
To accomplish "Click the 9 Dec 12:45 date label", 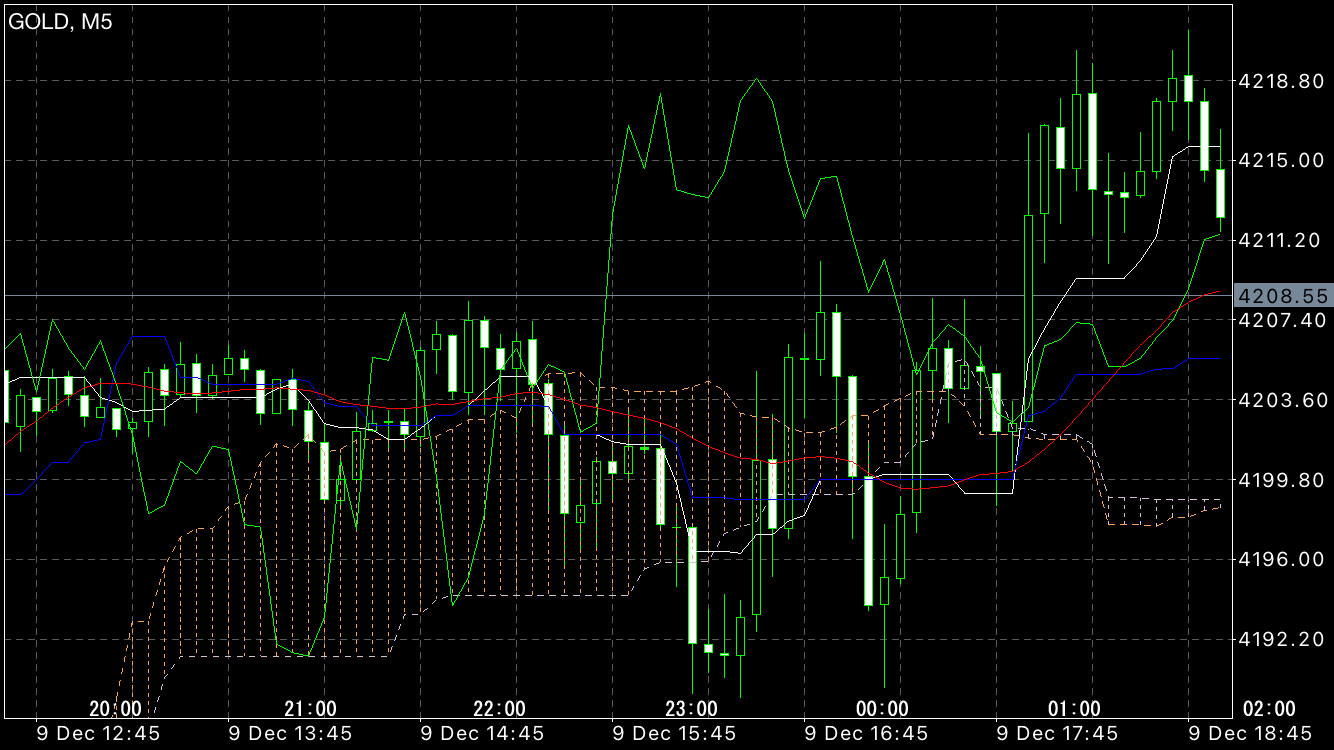I will point(99,734).
